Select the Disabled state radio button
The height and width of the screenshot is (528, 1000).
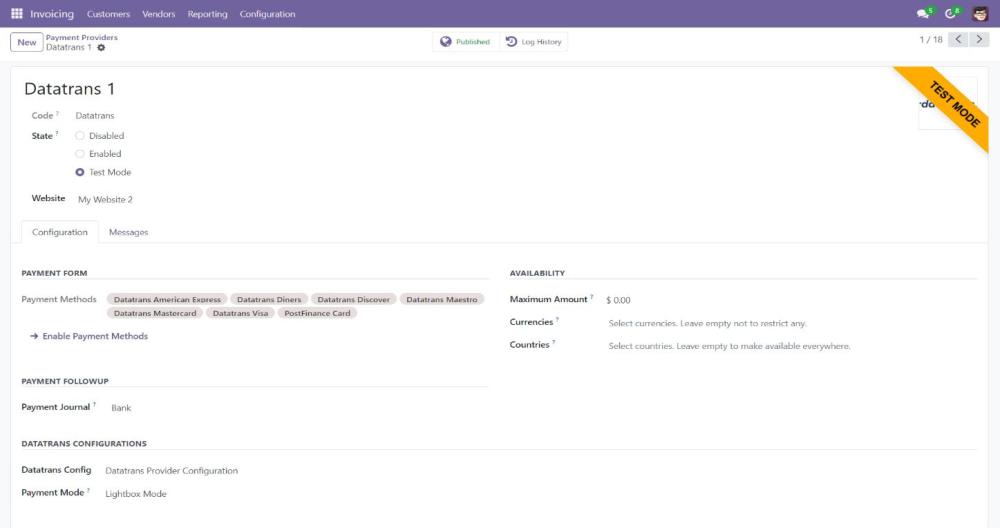pos(80,136)
